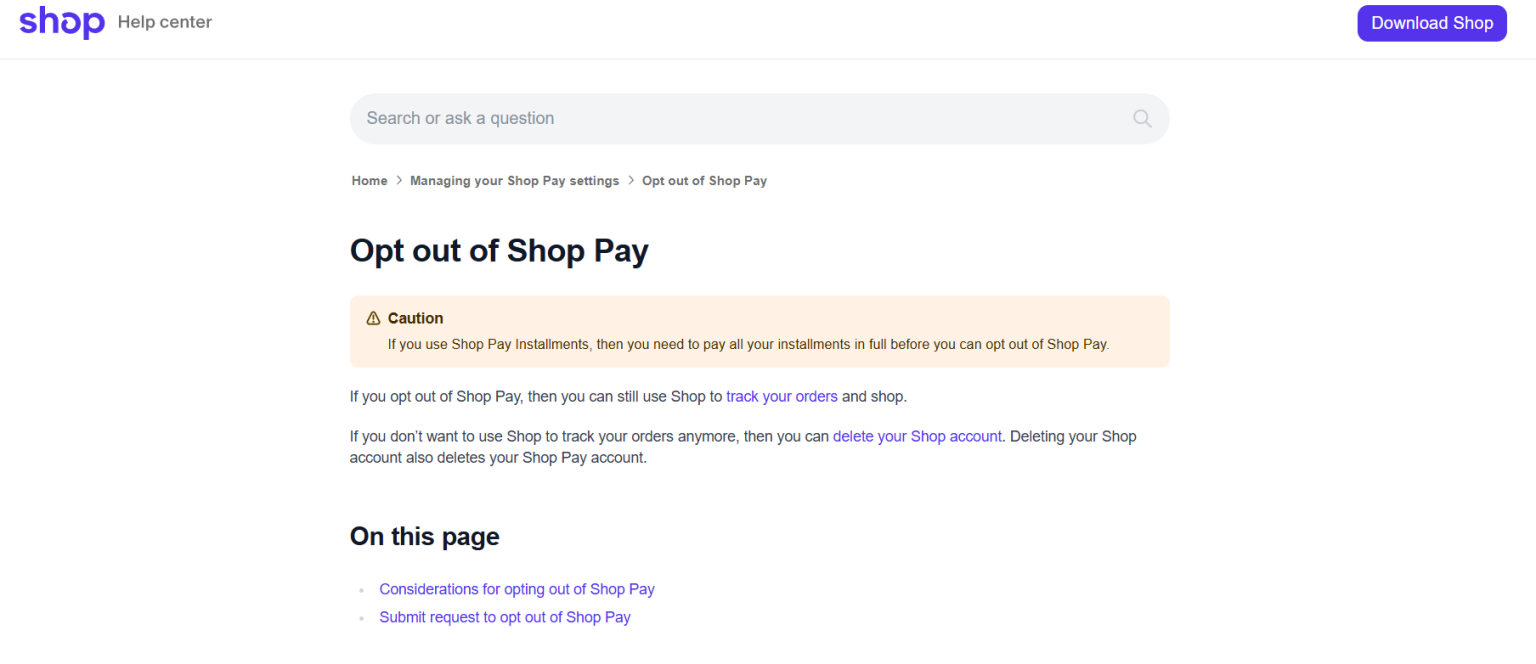Click the On this page heading
Screen dimensions: 1536x664
tap(424, 536)
